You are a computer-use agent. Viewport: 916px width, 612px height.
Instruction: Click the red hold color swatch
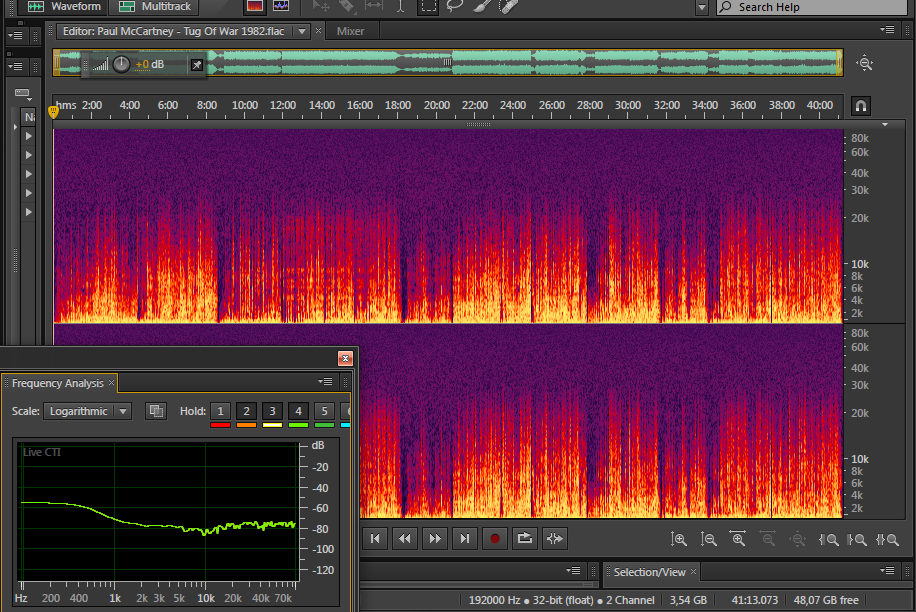220,425
